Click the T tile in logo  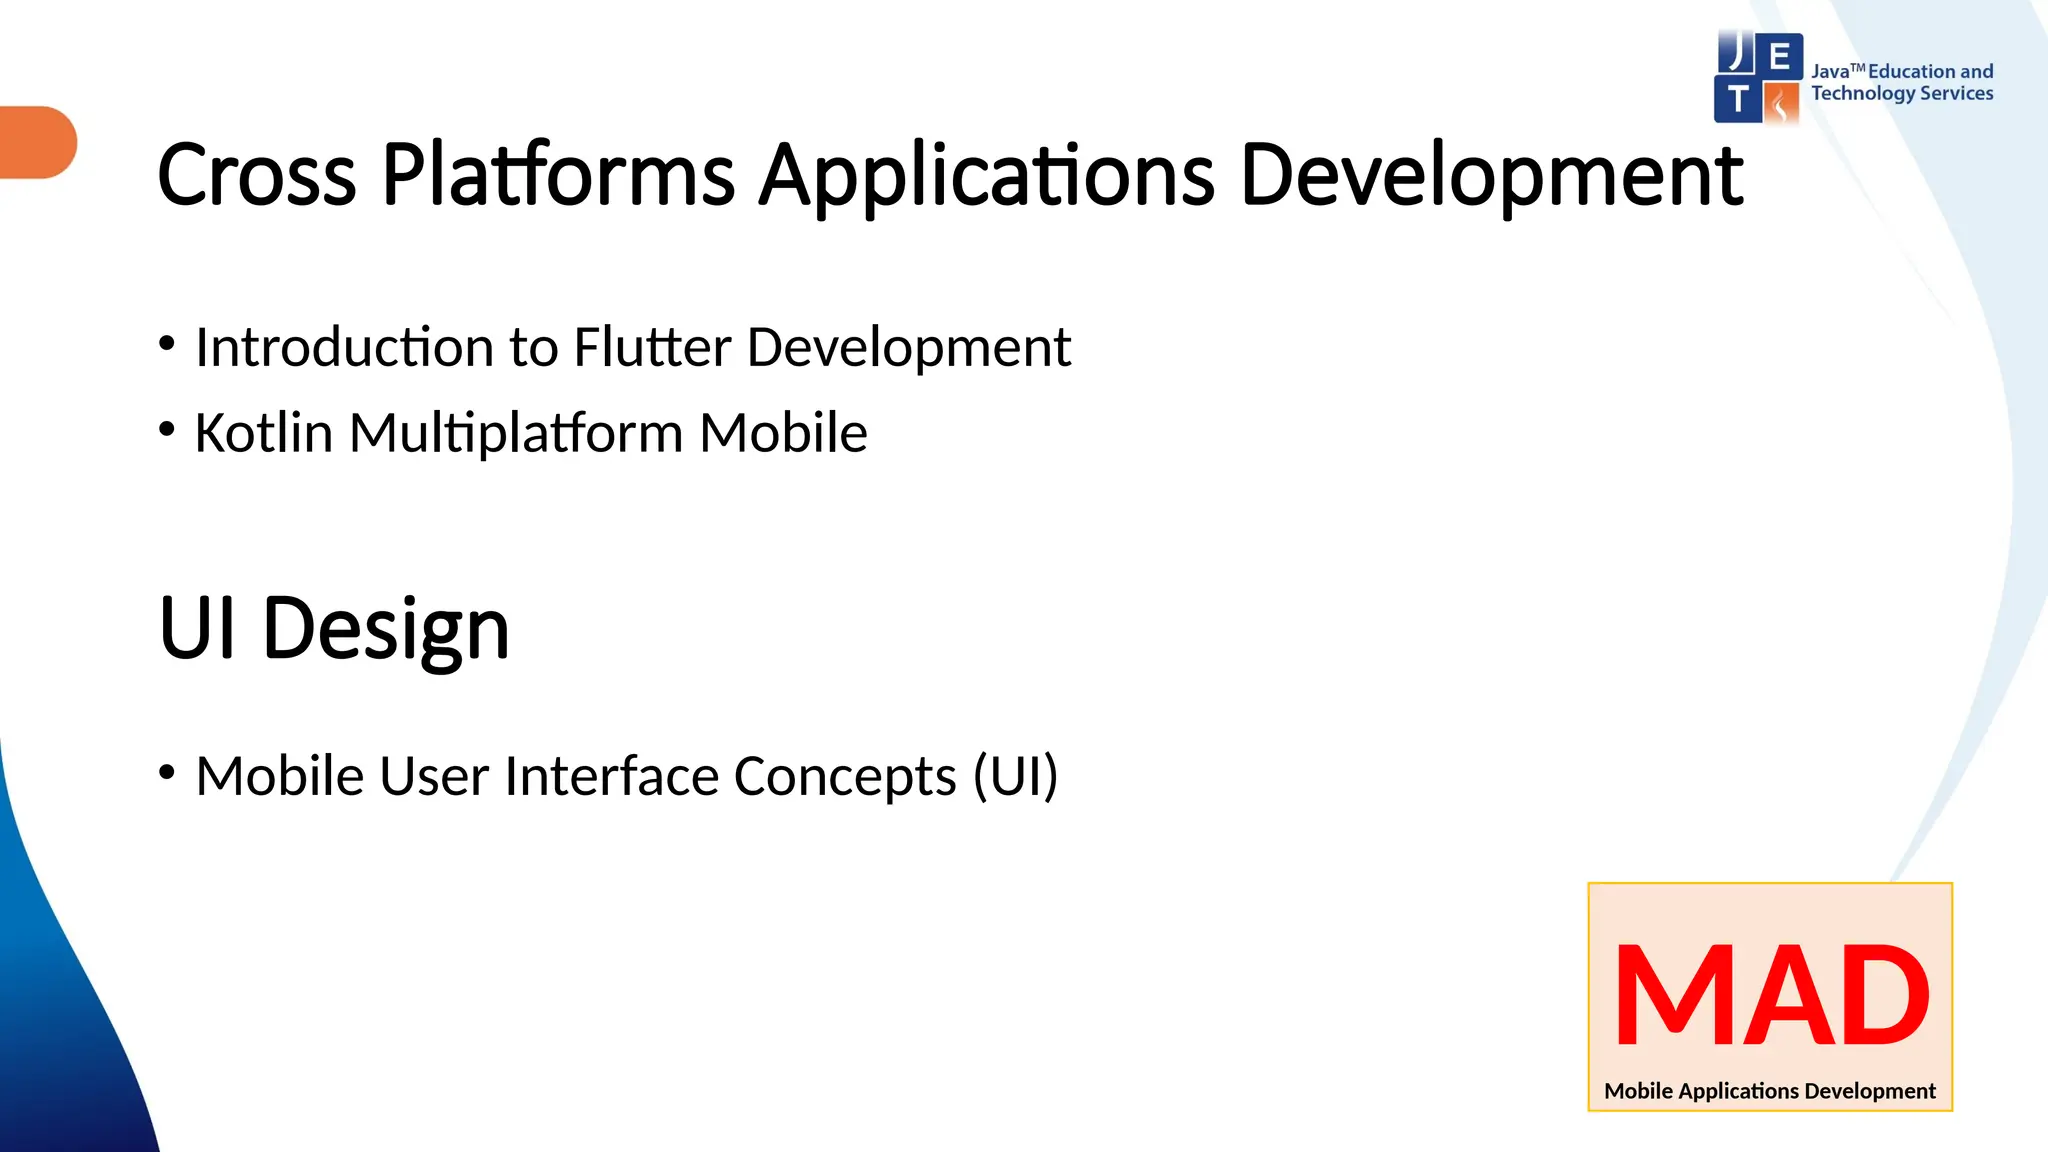pyautogui.click(x=1738, y=100)
